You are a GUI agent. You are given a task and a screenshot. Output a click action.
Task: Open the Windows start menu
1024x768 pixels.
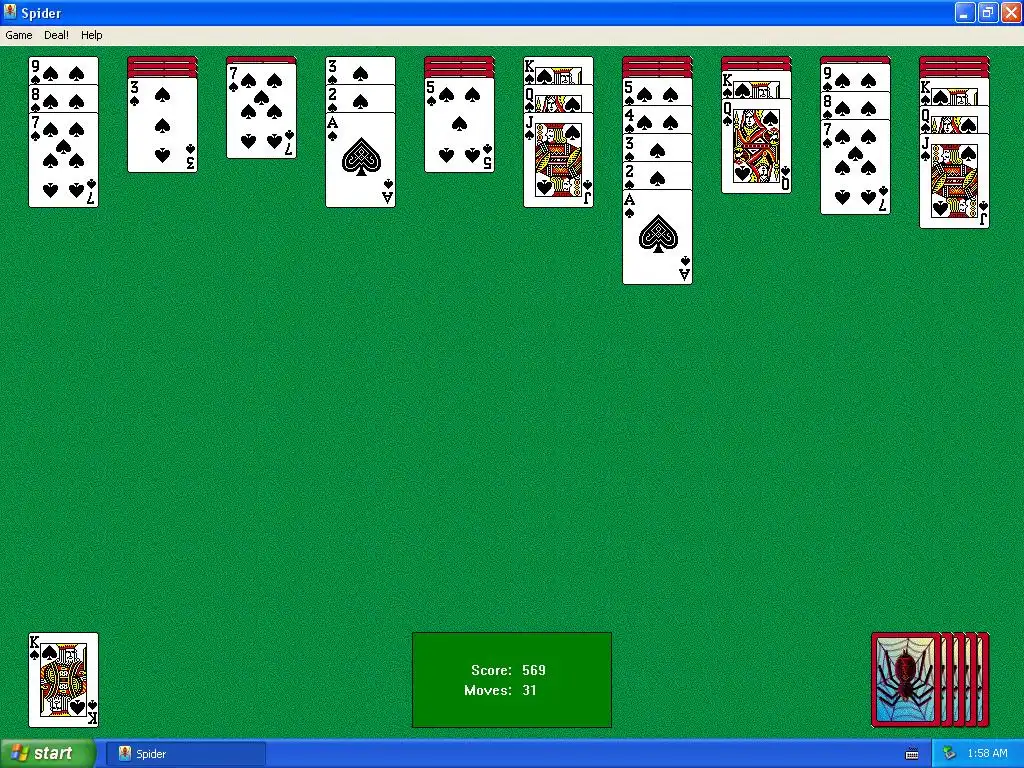click(48, 754)
